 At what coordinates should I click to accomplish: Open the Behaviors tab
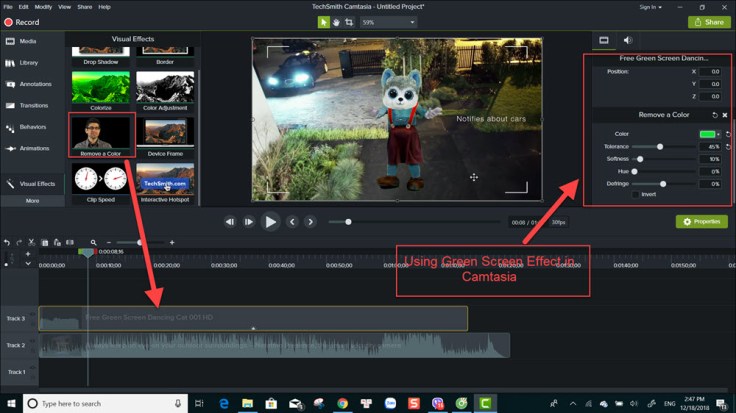point(32,127)
